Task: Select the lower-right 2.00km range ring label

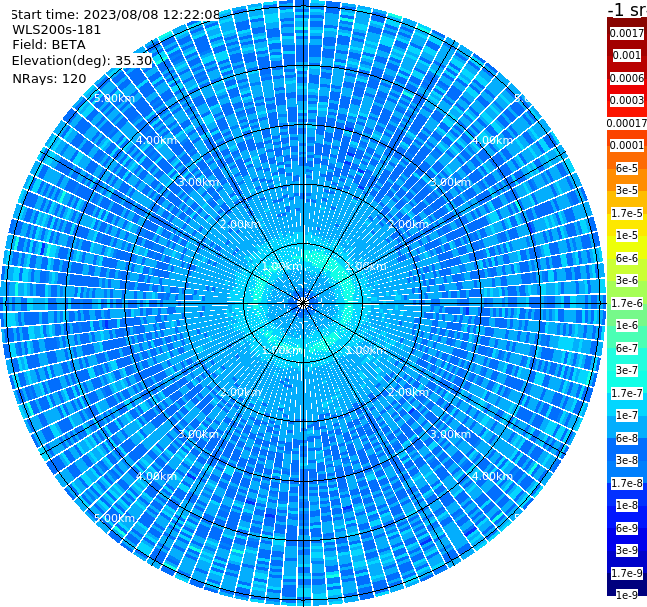Action: coord(409,392)
